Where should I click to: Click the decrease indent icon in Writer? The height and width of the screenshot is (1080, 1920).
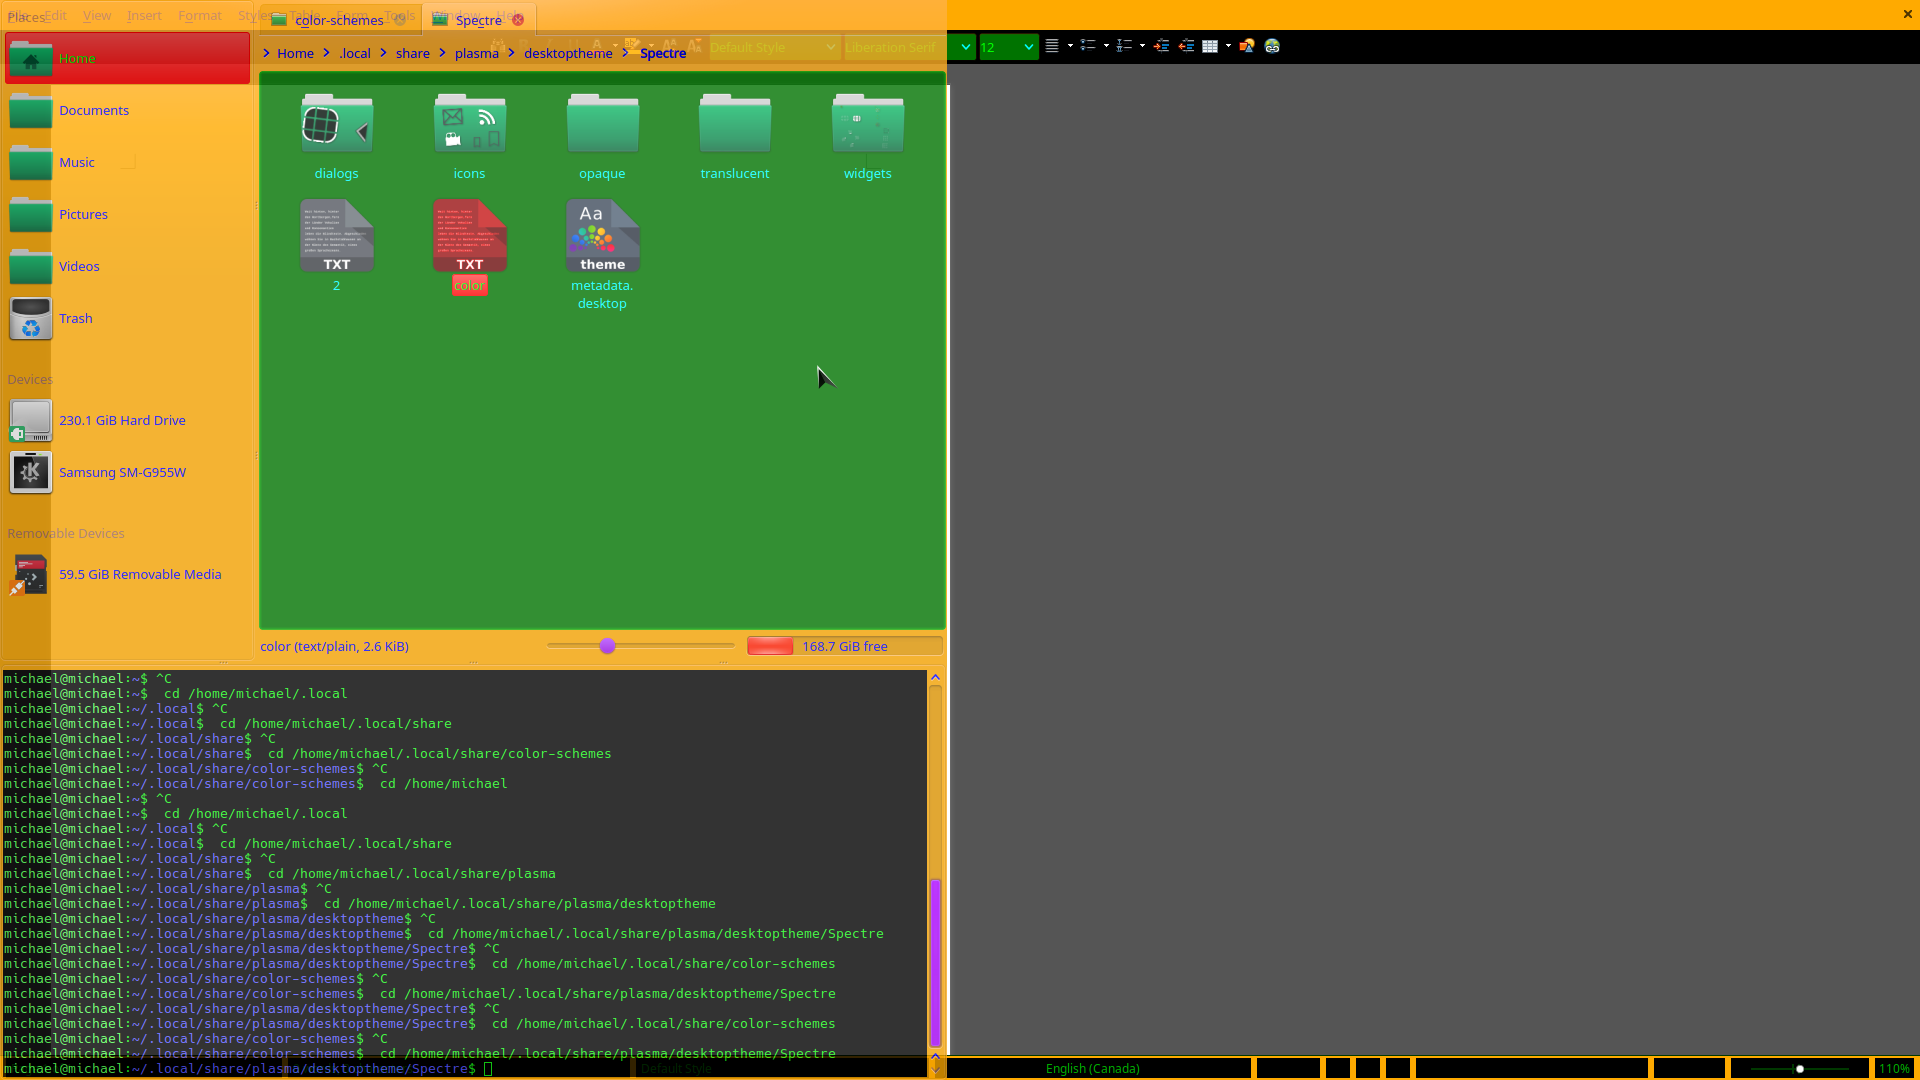click(x=1186, y=46)
